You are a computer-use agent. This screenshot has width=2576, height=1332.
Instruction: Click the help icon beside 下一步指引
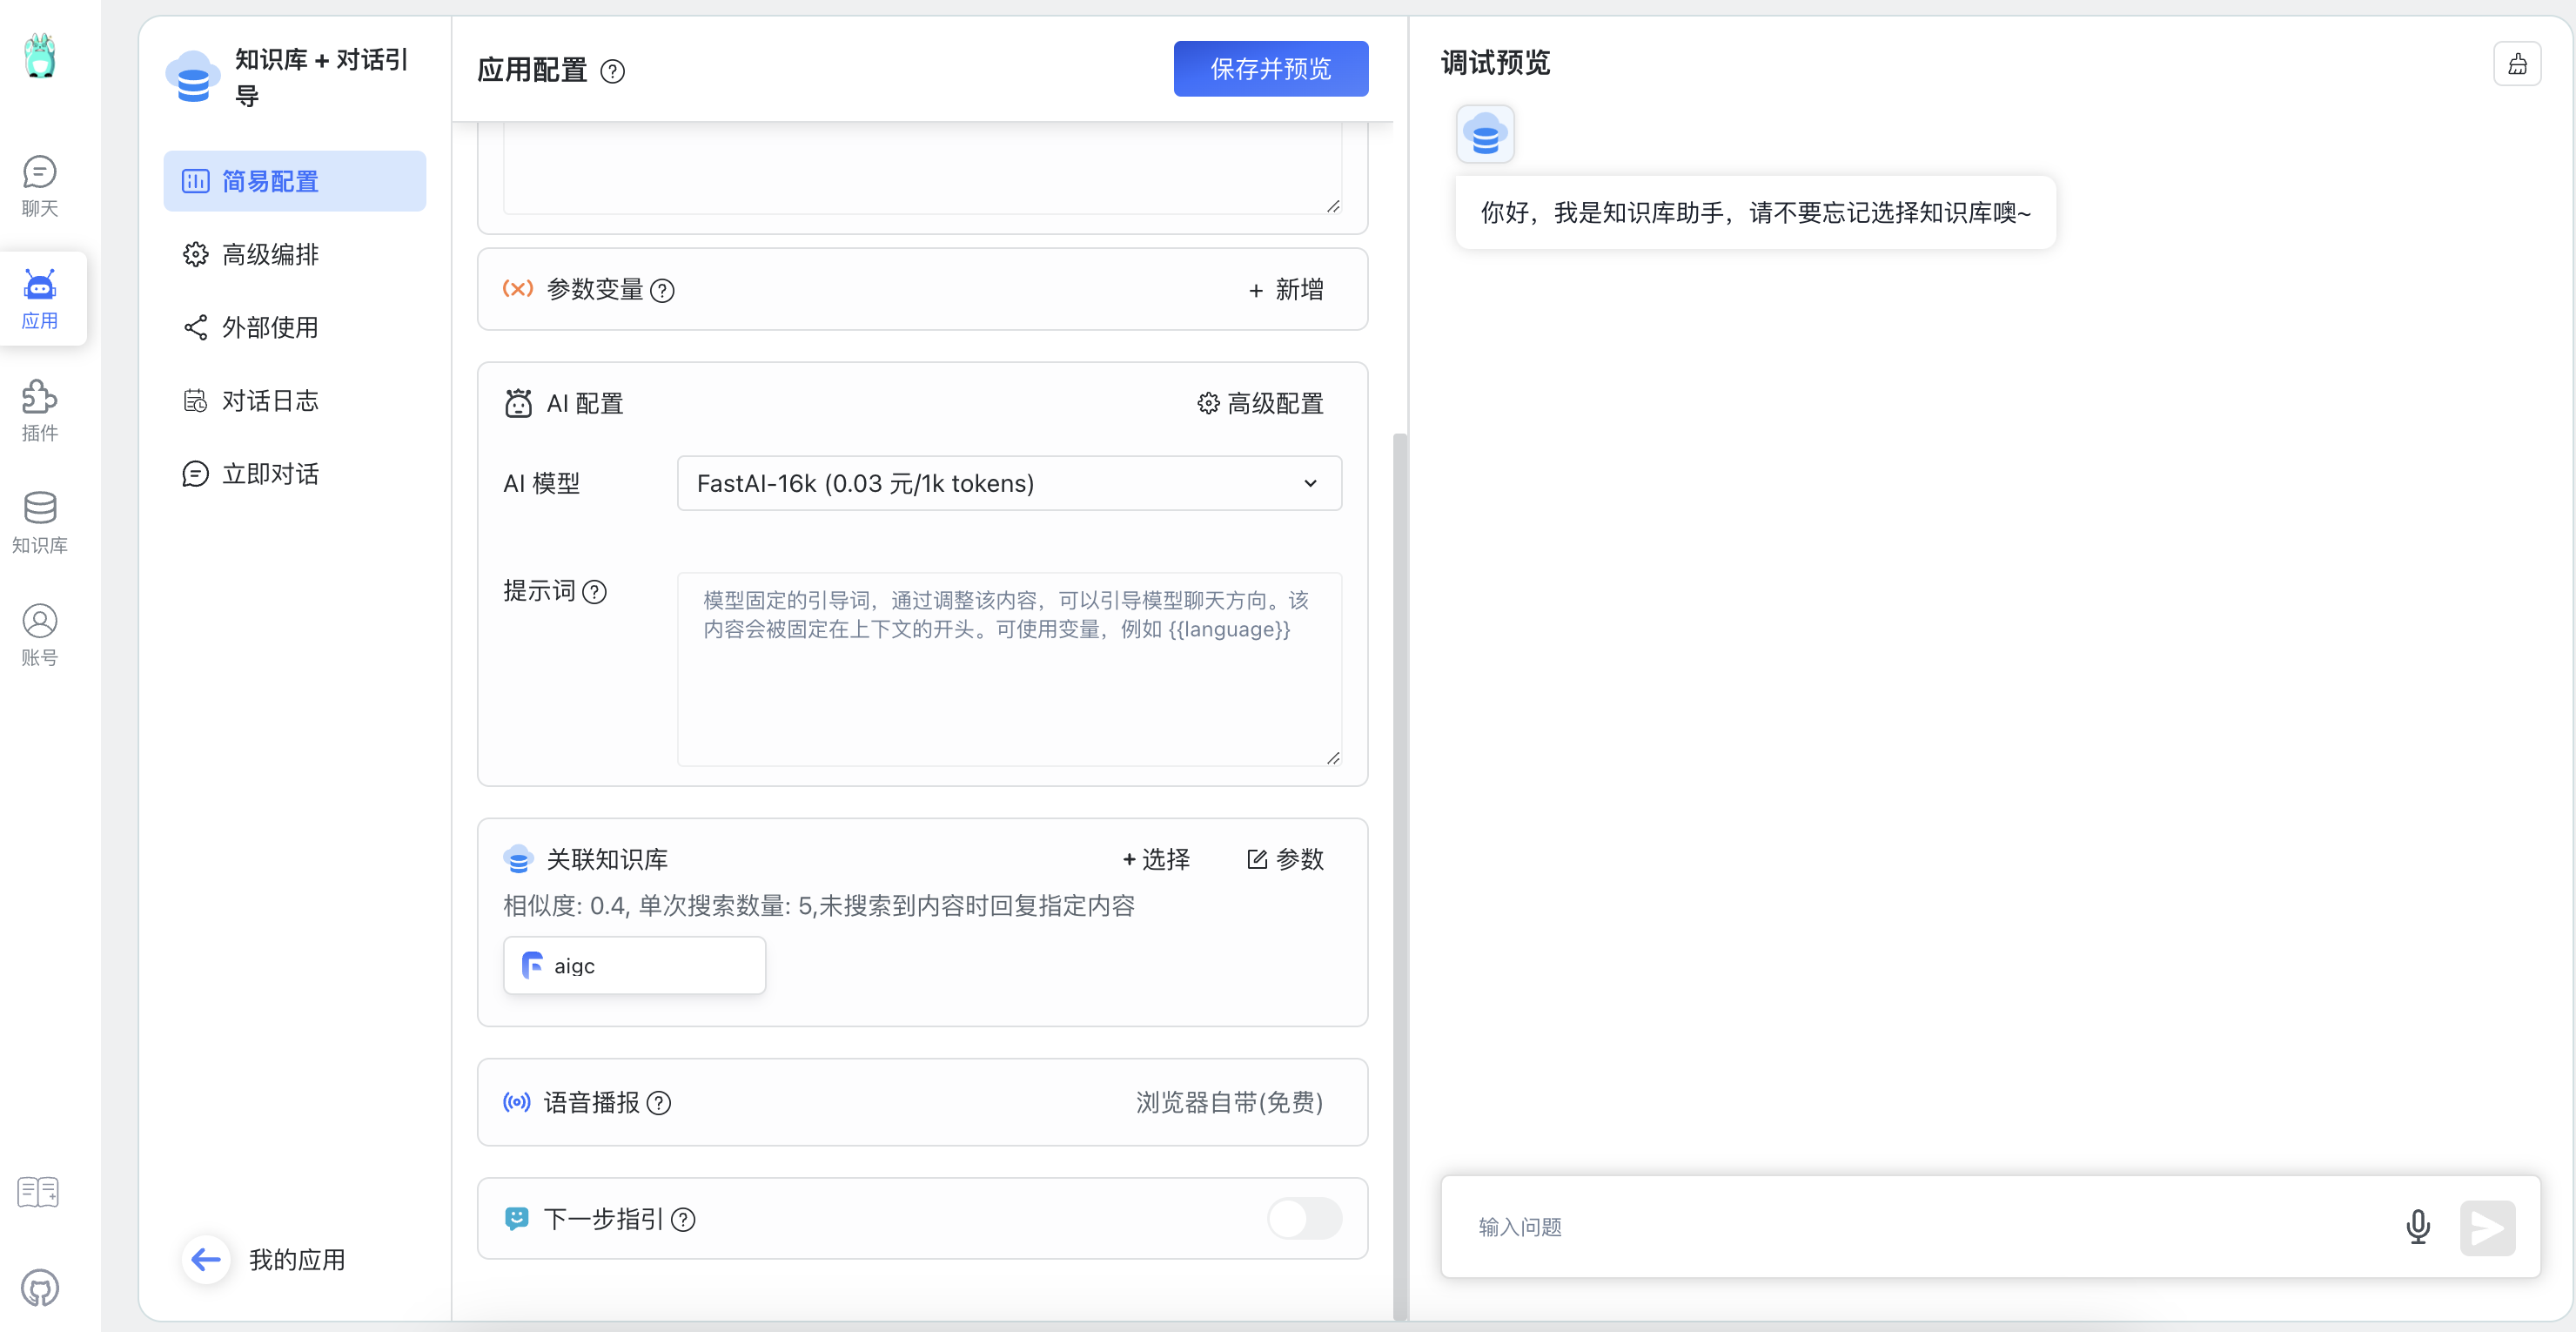point(683,1219)
